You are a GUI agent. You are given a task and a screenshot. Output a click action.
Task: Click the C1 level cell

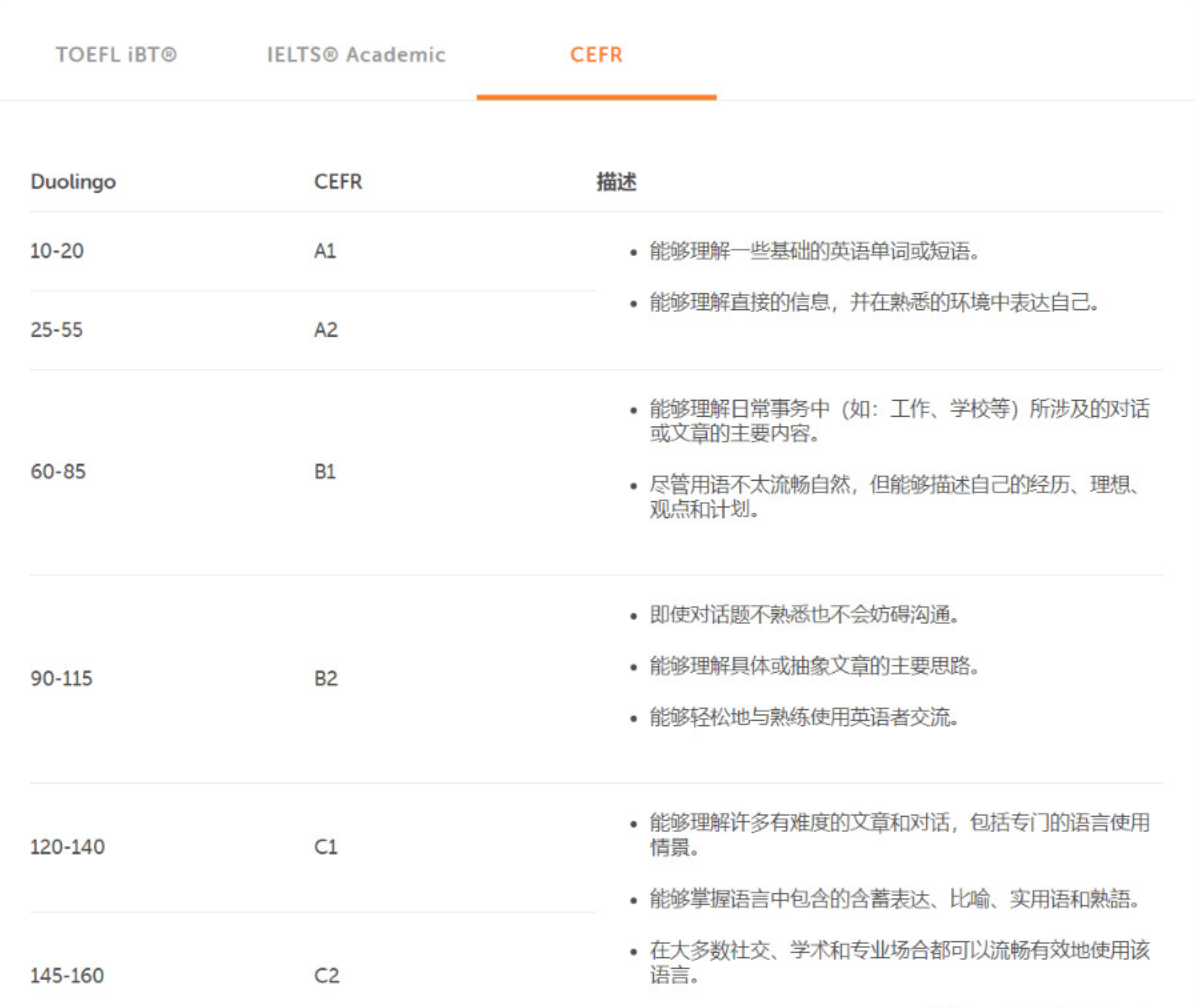click(x=326, y=847)
